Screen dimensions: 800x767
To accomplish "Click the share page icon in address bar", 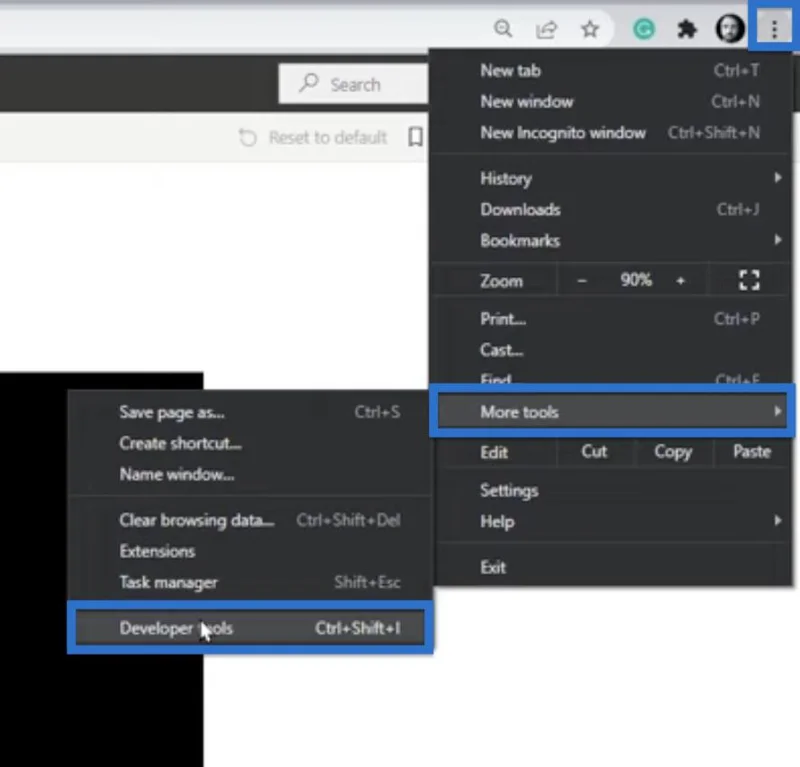I will pyautogui.click(x=546, y=30).
